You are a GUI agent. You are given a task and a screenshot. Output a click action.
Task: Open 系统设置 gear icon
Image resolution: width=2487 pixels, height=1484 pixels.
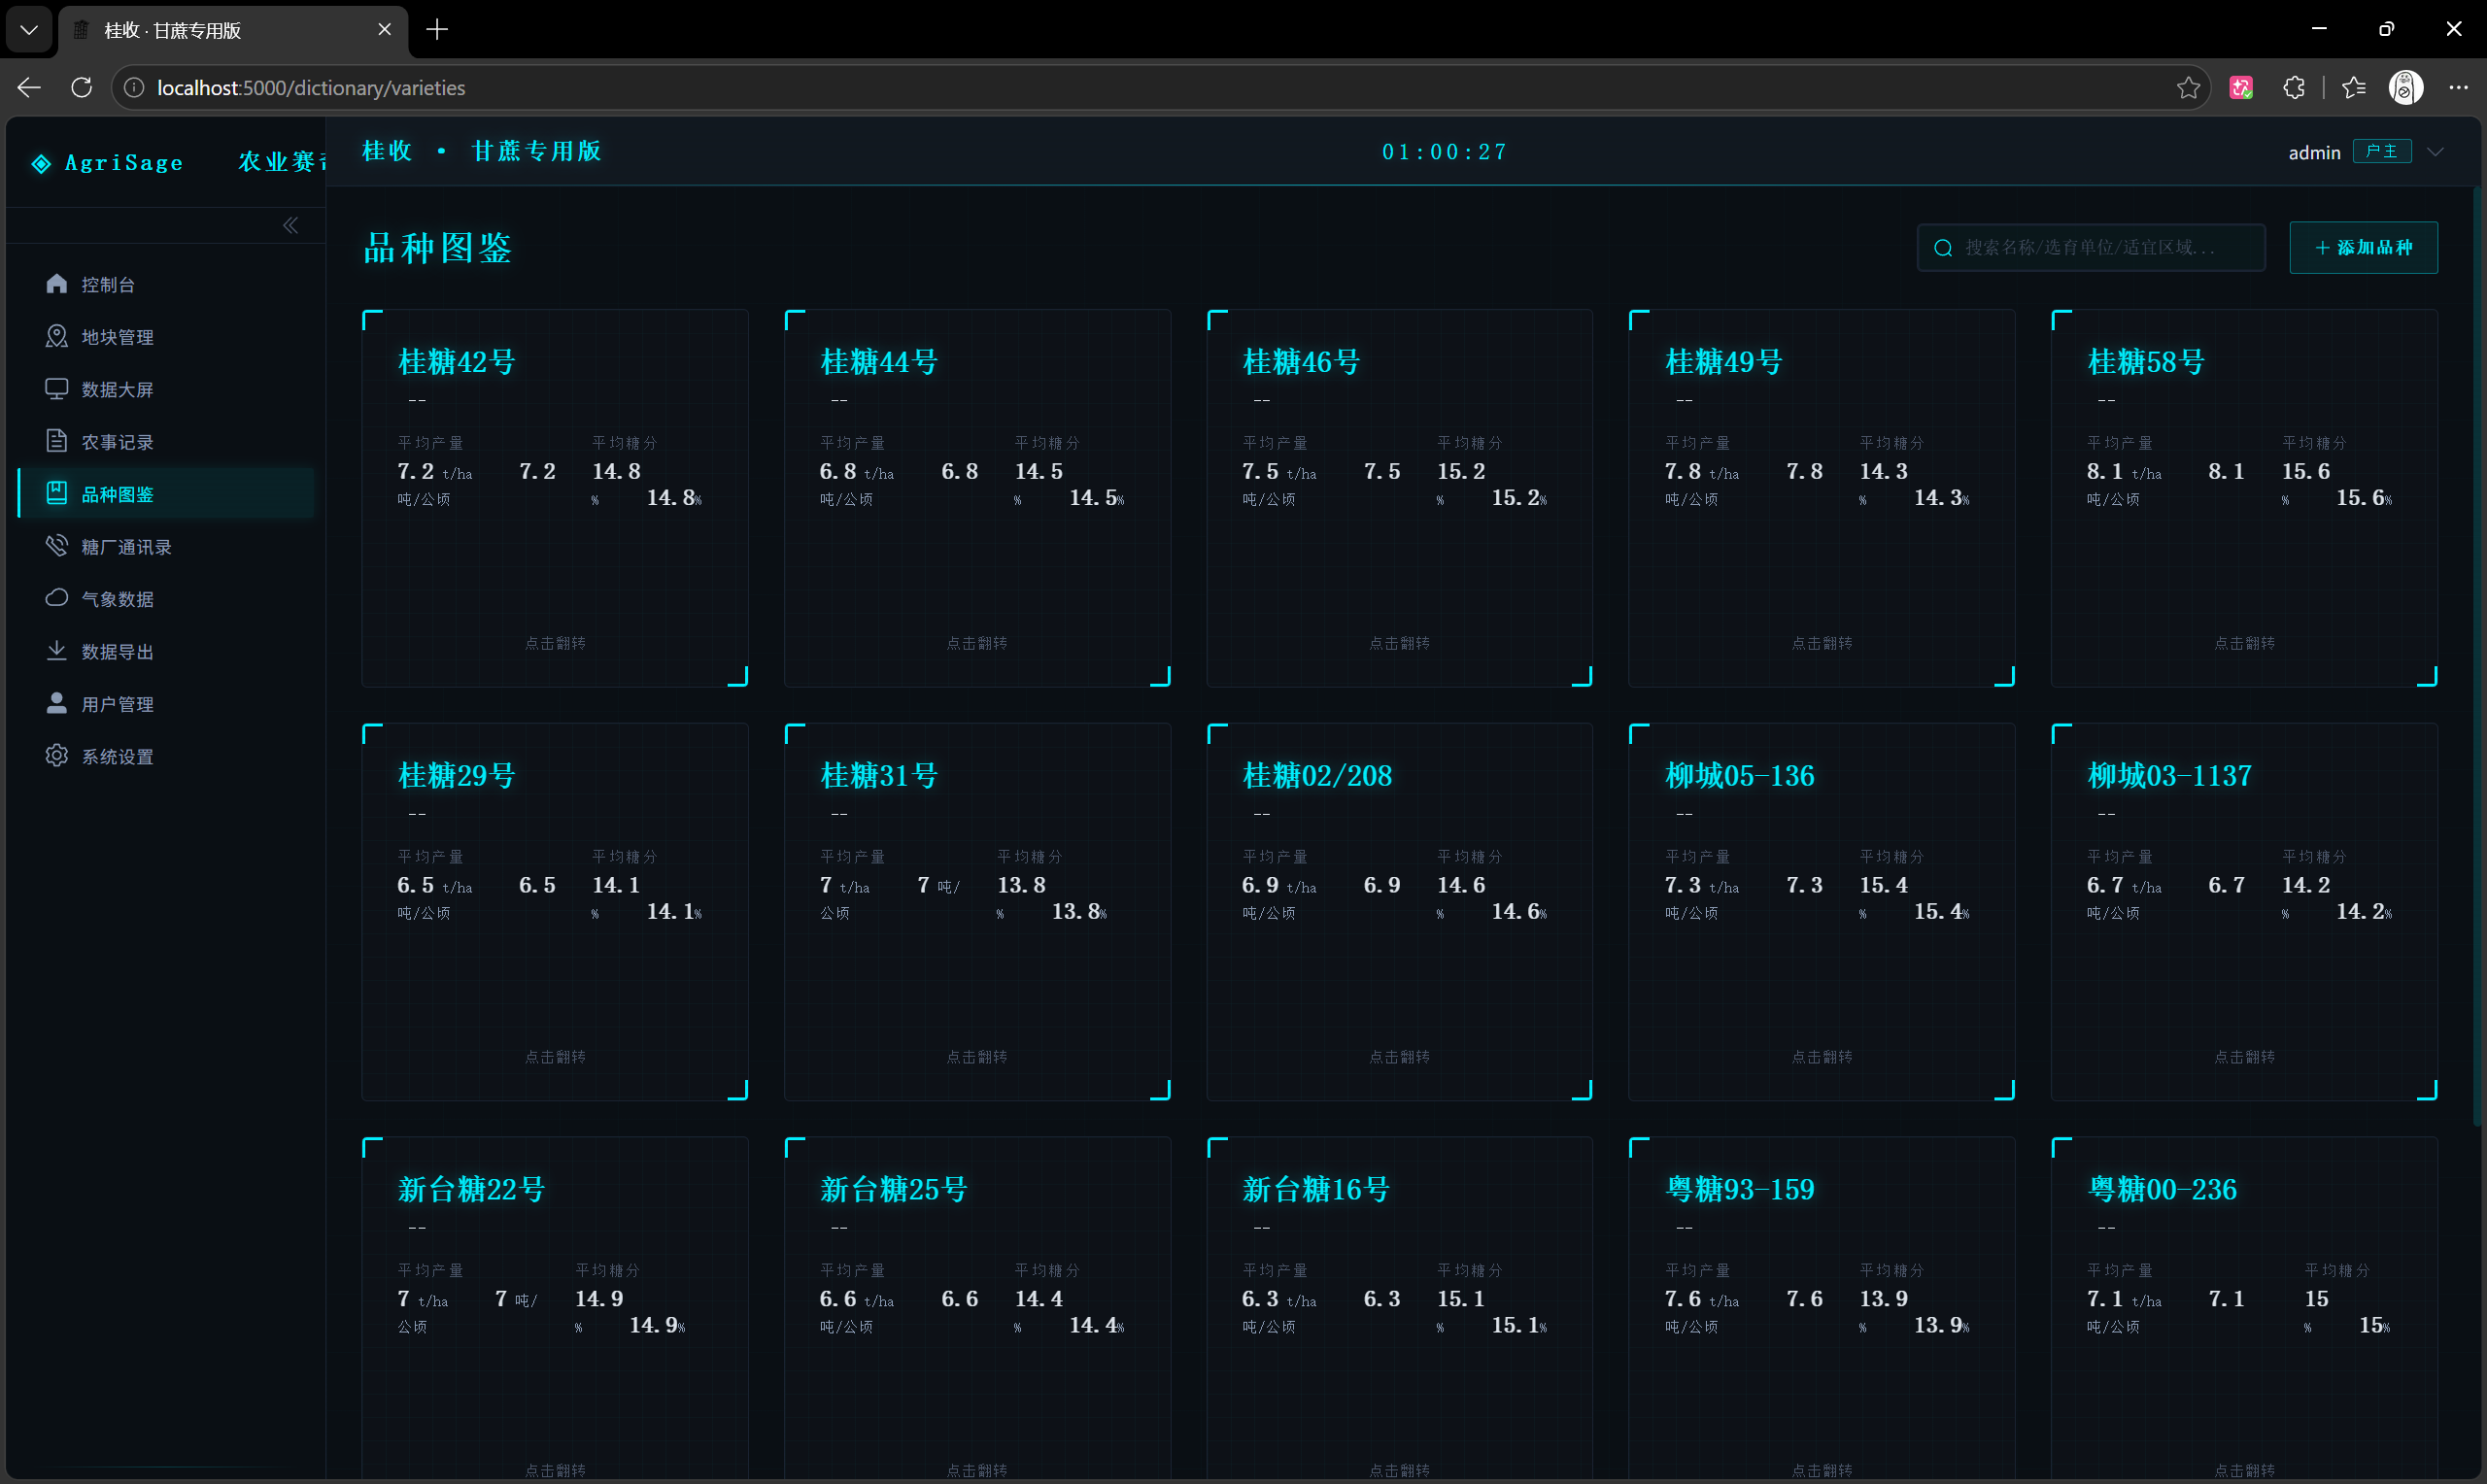pos(57,756)
